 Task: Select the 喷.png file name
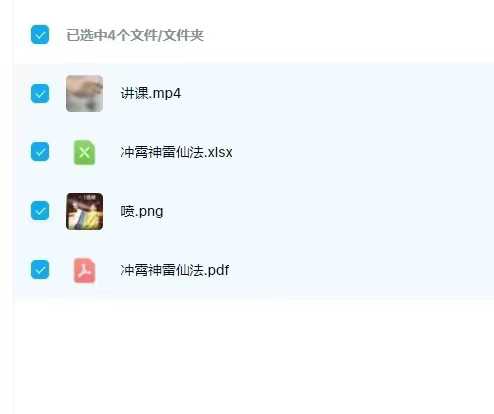pyautogui.click(x=142, y=211)
